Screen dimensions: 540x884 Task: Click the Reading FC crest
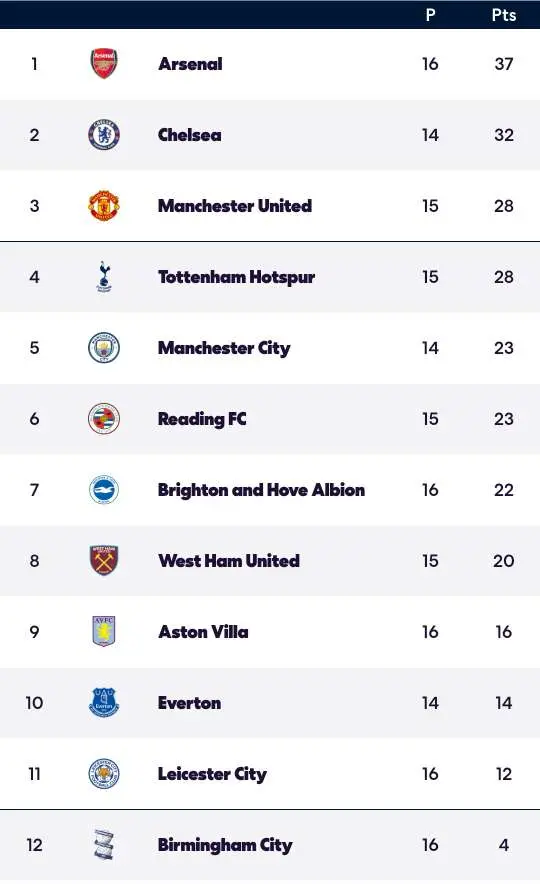[104, 418]
